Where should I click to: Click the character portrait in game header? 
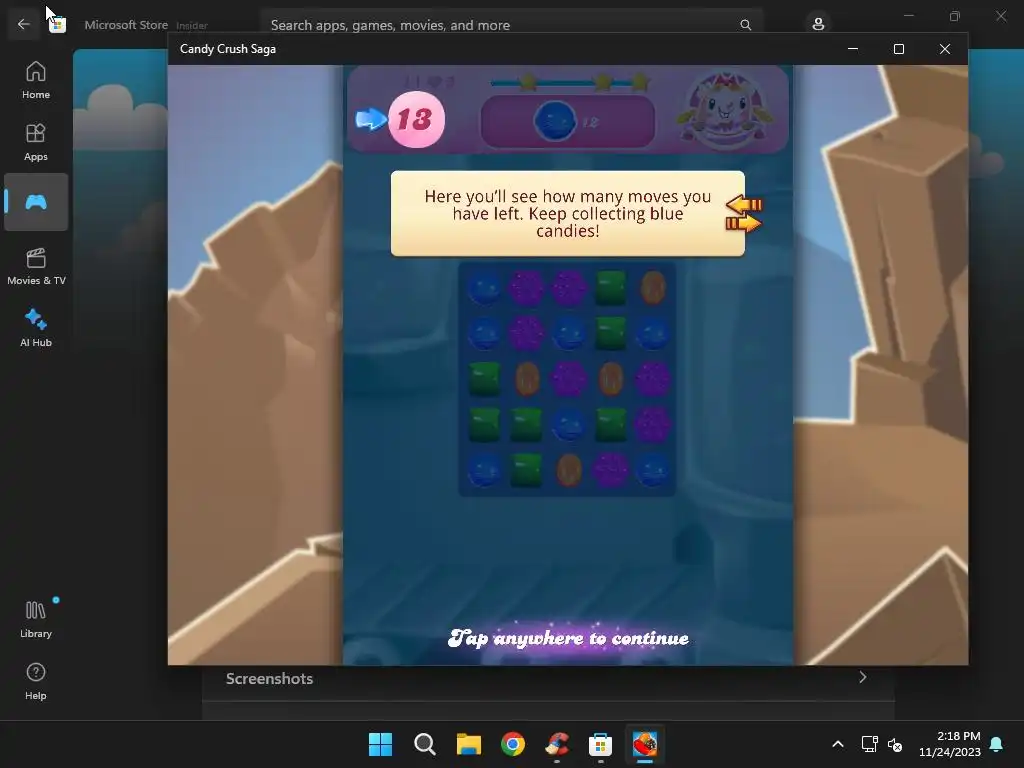725,108
